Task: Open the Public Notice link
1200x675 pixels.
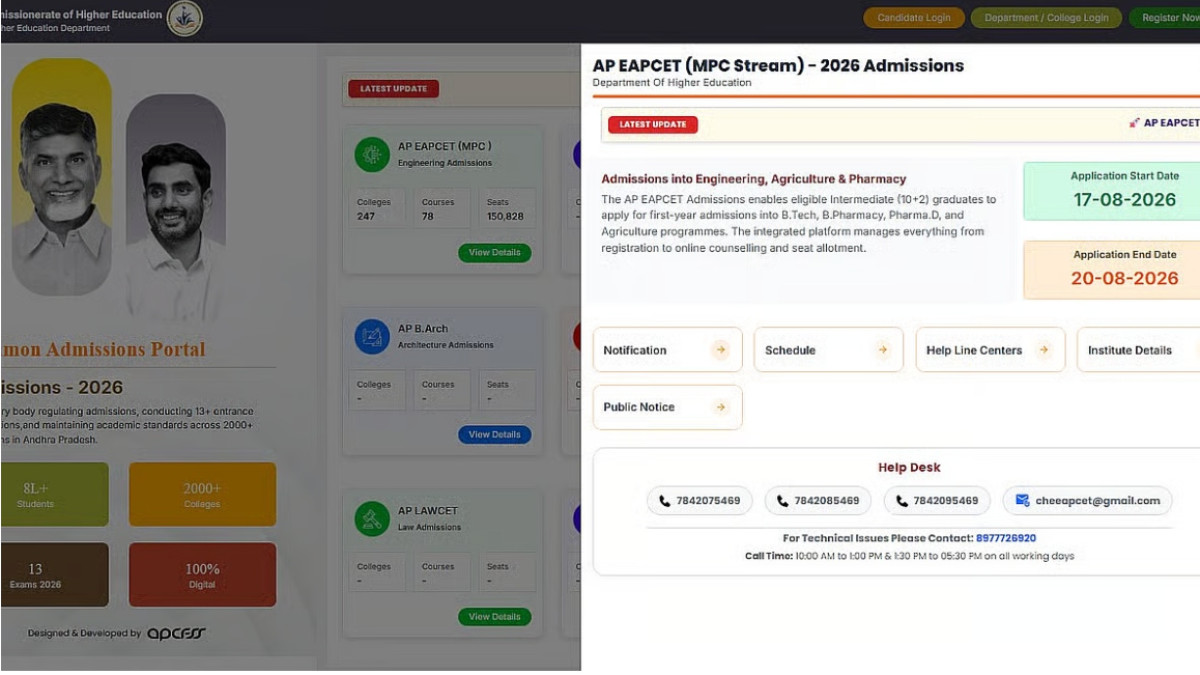Action: [x=667, y=407]
